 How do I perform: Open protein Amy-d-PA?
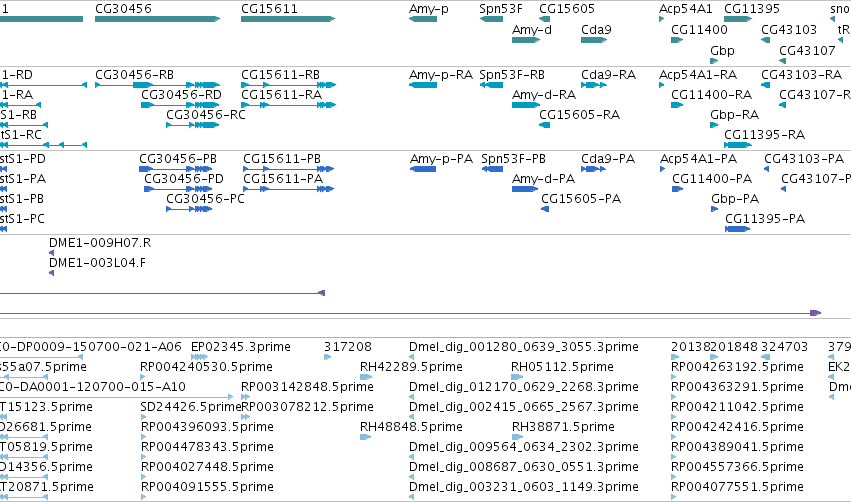543,179
